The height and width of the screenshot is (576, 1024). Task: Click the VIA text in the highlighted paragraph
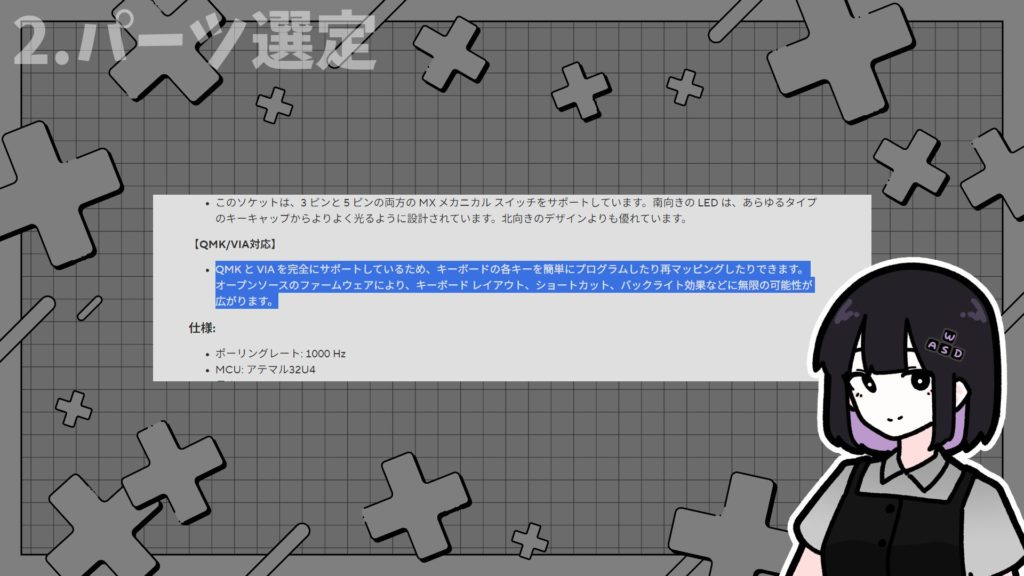coord(266,268)
